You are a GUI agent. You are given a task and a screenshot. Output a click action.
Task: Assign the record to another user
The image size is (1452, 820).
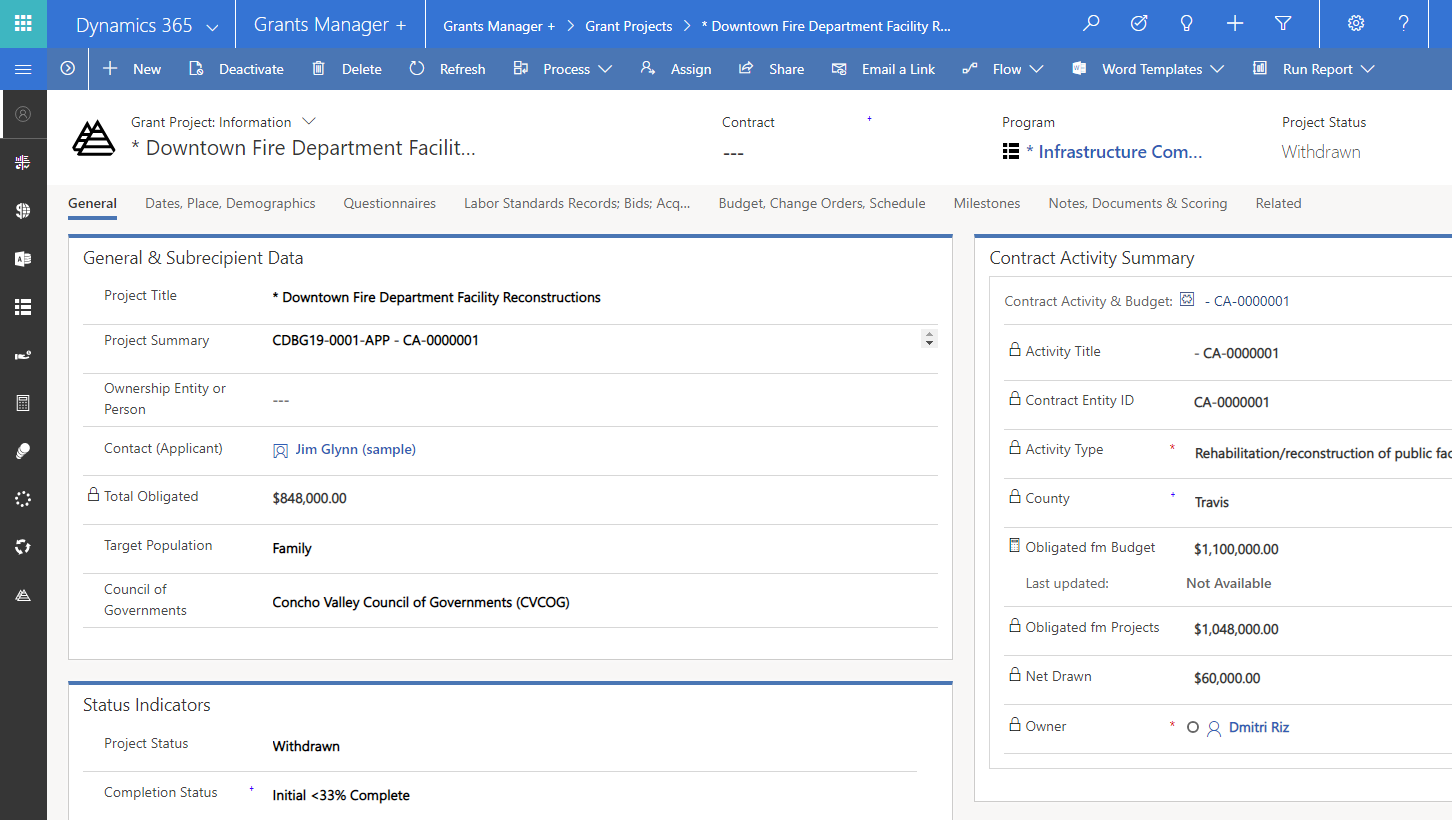point(676,69)
